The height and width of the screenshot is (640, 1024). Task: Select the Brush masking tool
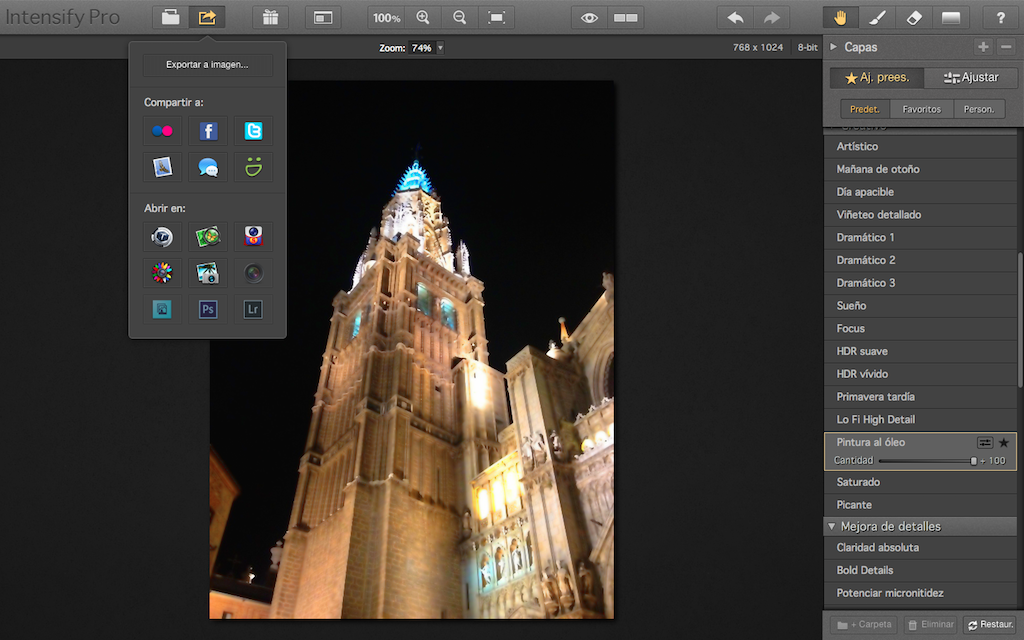click(877, 18)
